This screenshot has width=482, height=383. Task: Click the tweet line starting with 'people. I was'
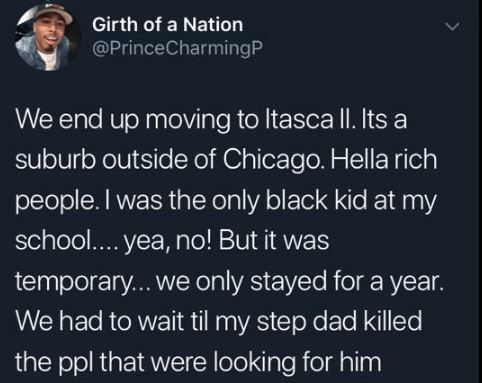tap(226, 202)
